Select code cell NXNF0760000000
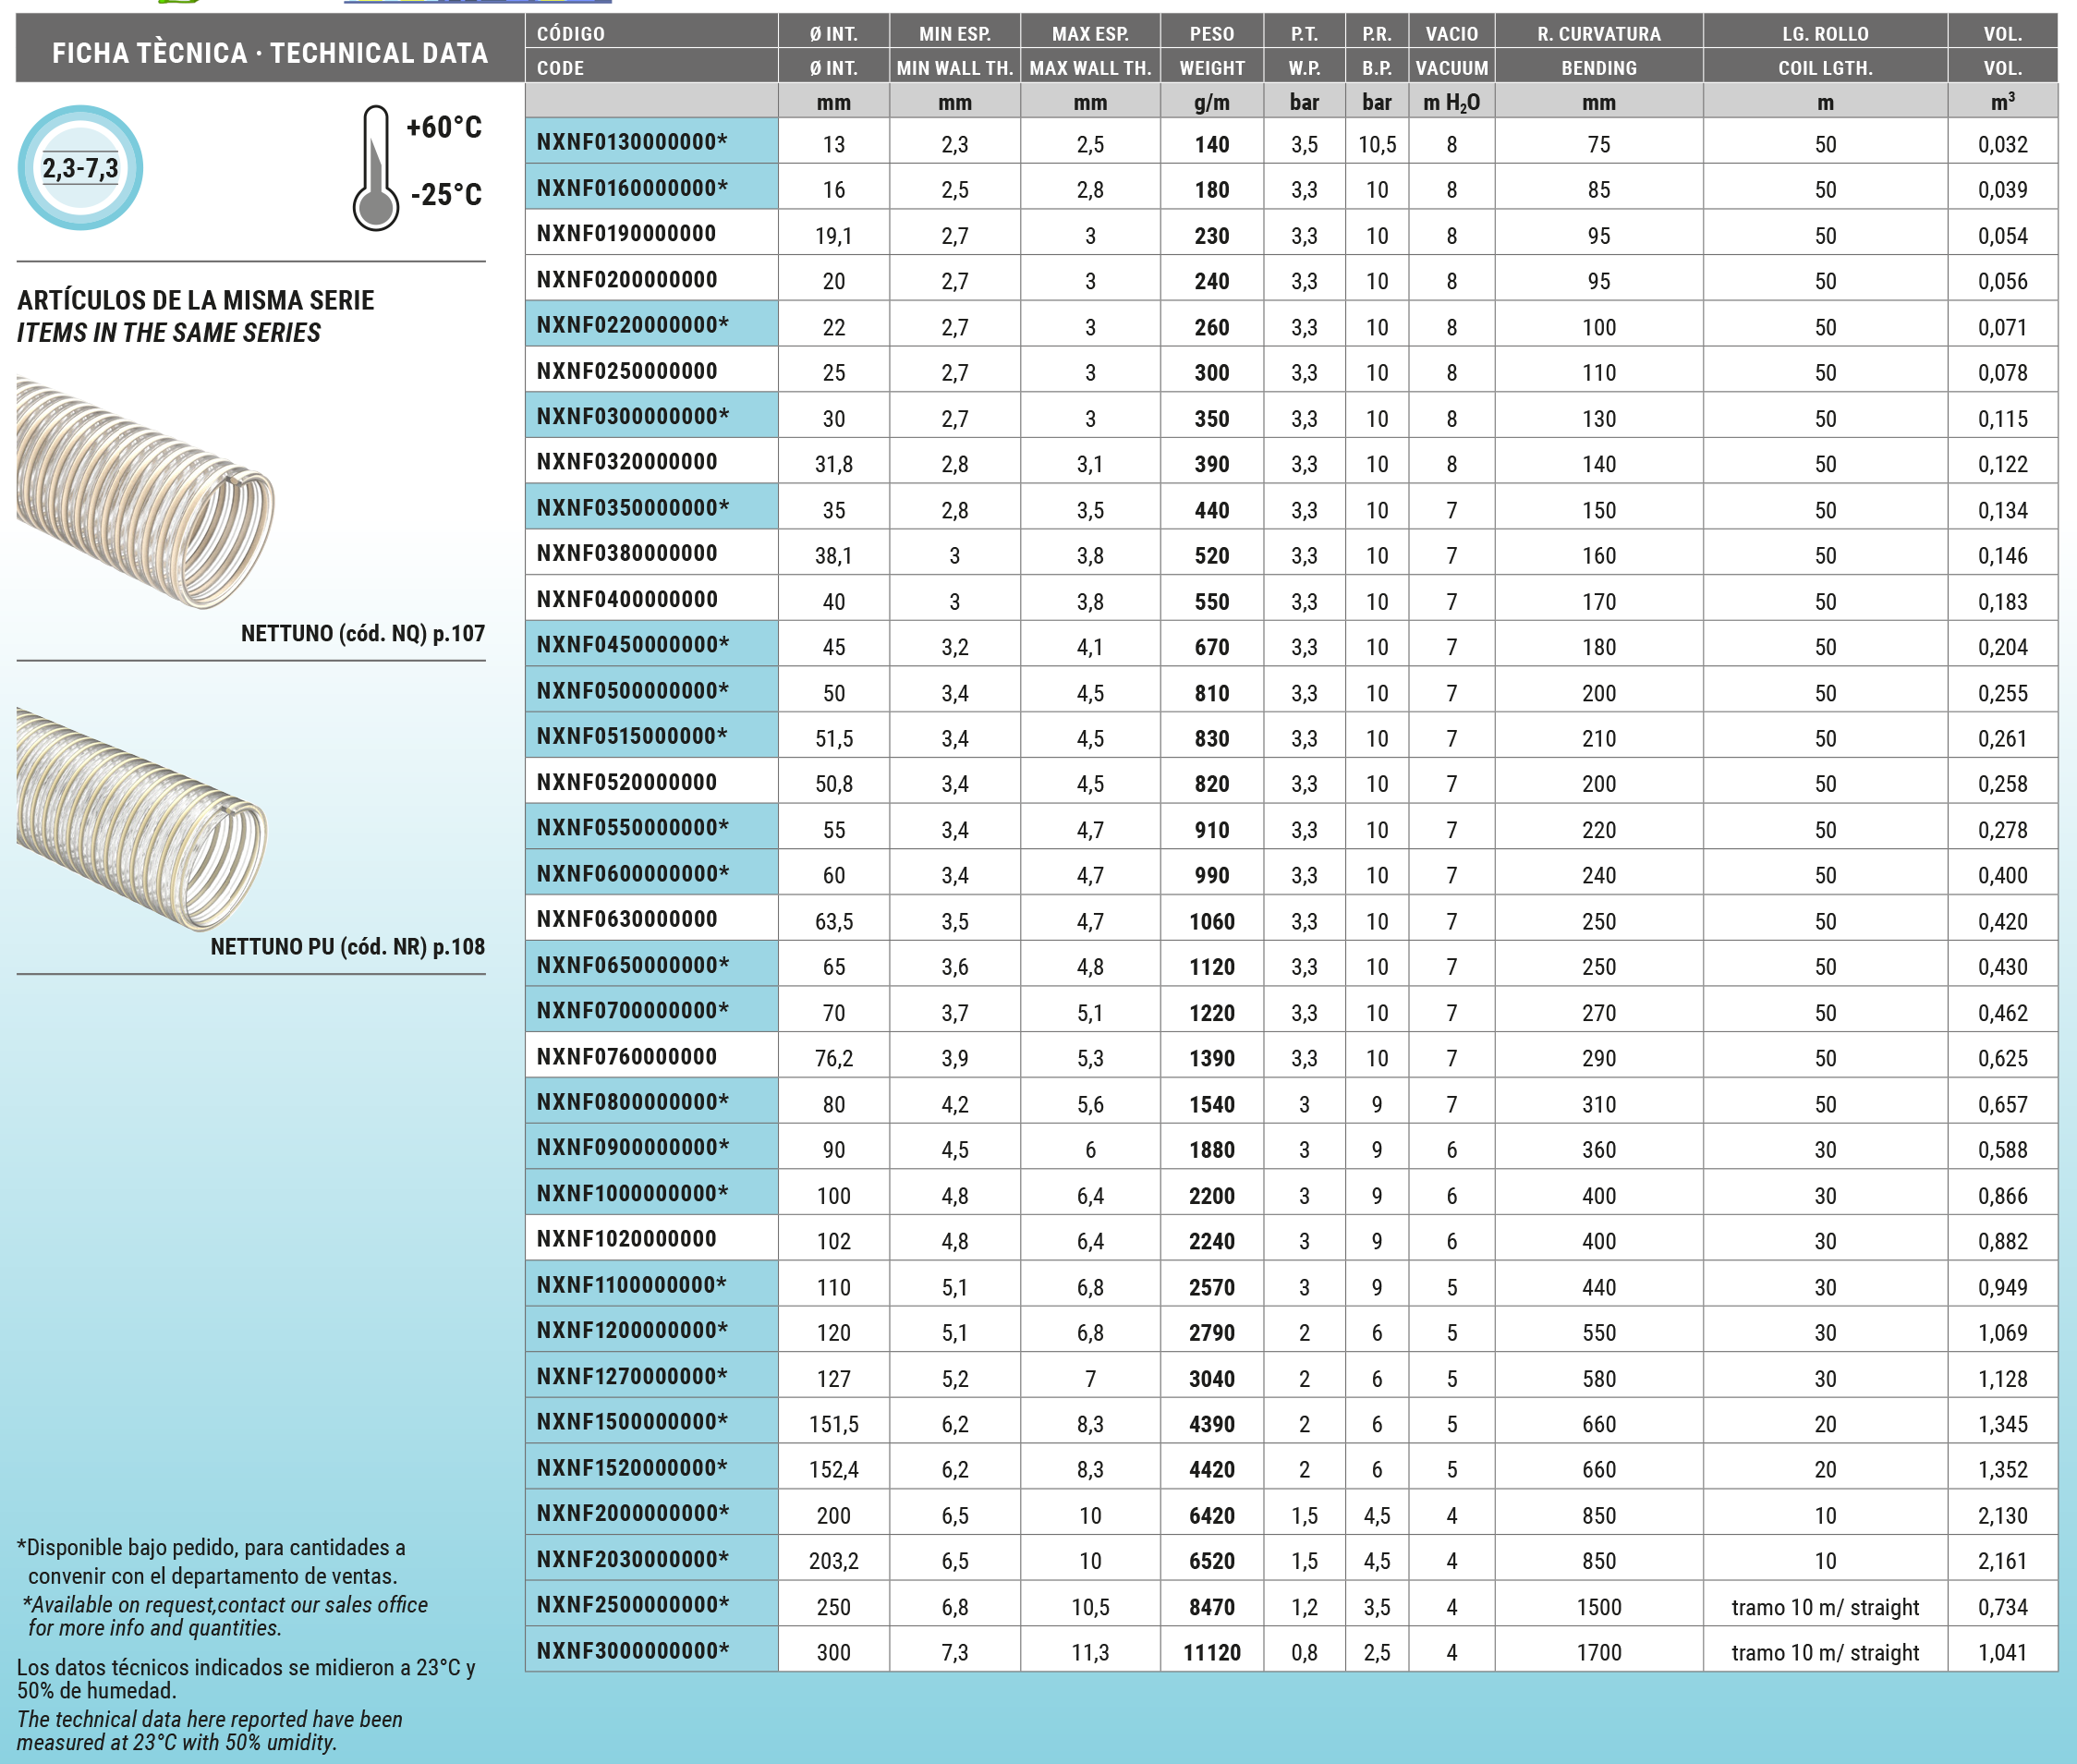This screenshot has height=1764, width=2077. 651,1056
